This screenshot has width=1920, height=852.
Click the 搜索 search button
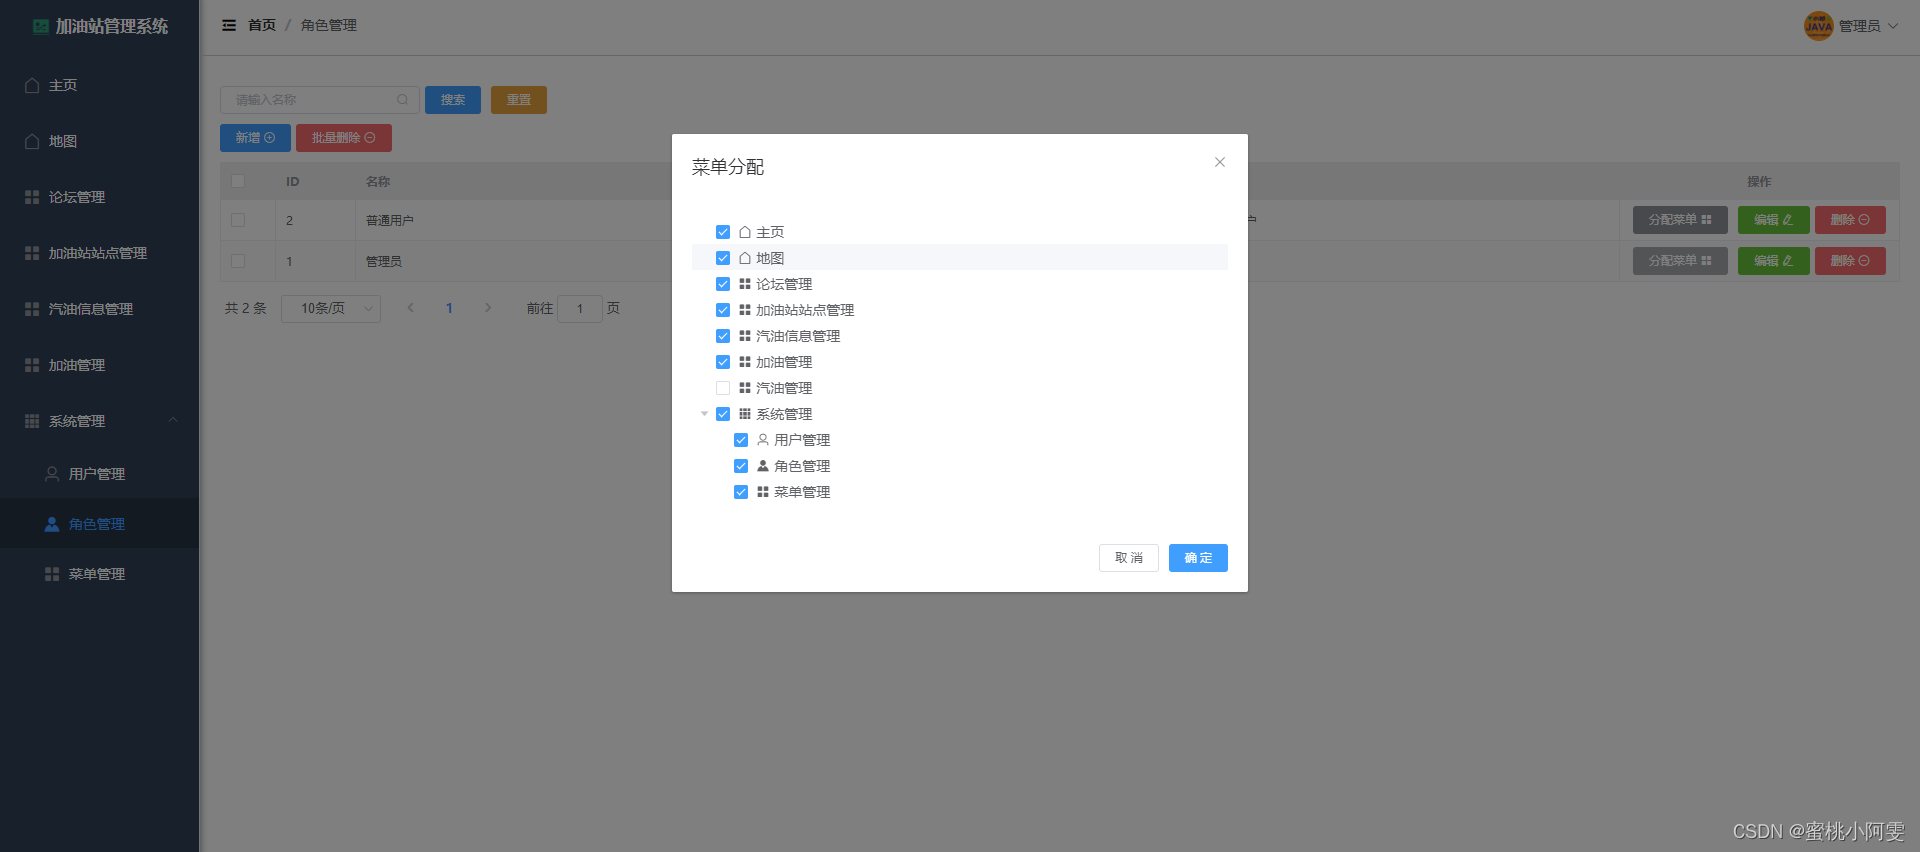(x=453, y=100)
